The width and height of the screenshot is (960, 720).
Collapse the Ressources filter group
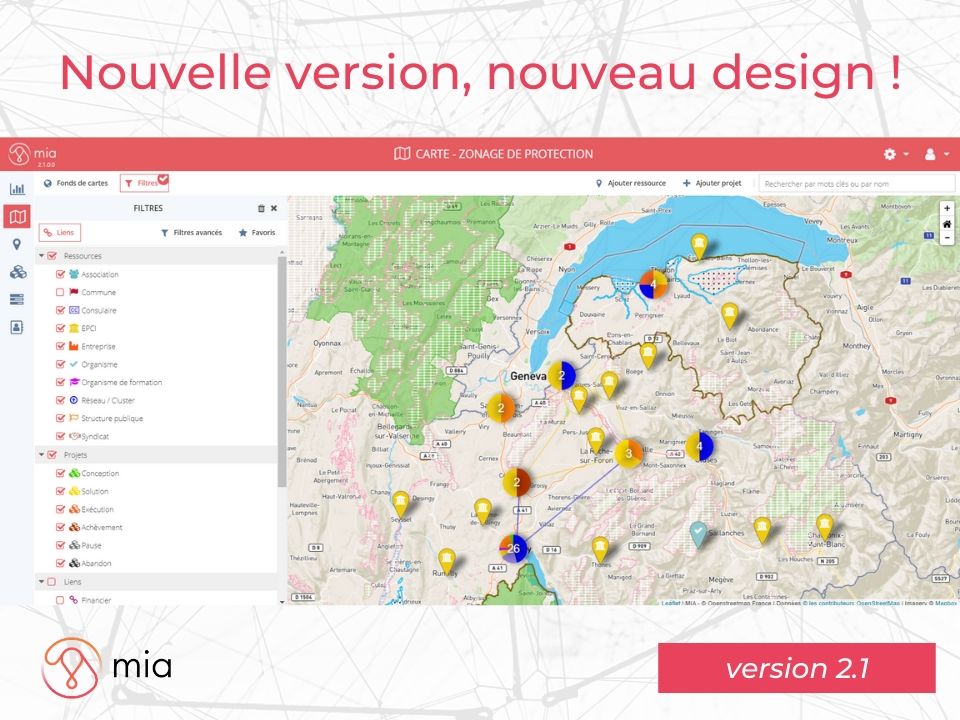42,256
